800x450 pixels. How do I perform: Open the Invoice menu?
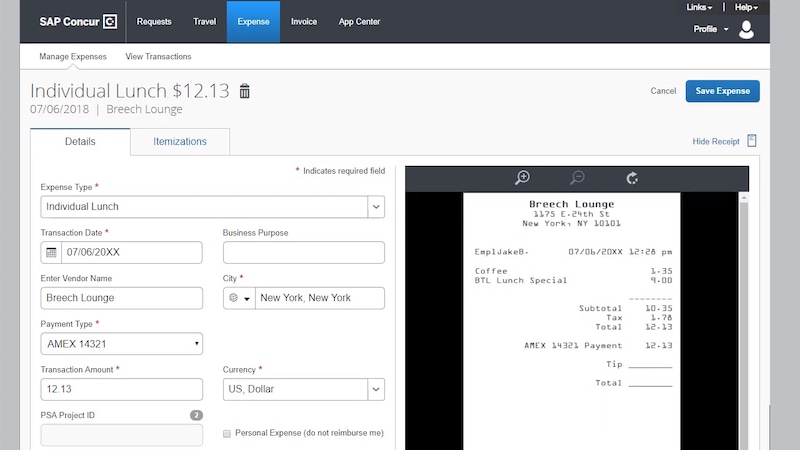304,21
